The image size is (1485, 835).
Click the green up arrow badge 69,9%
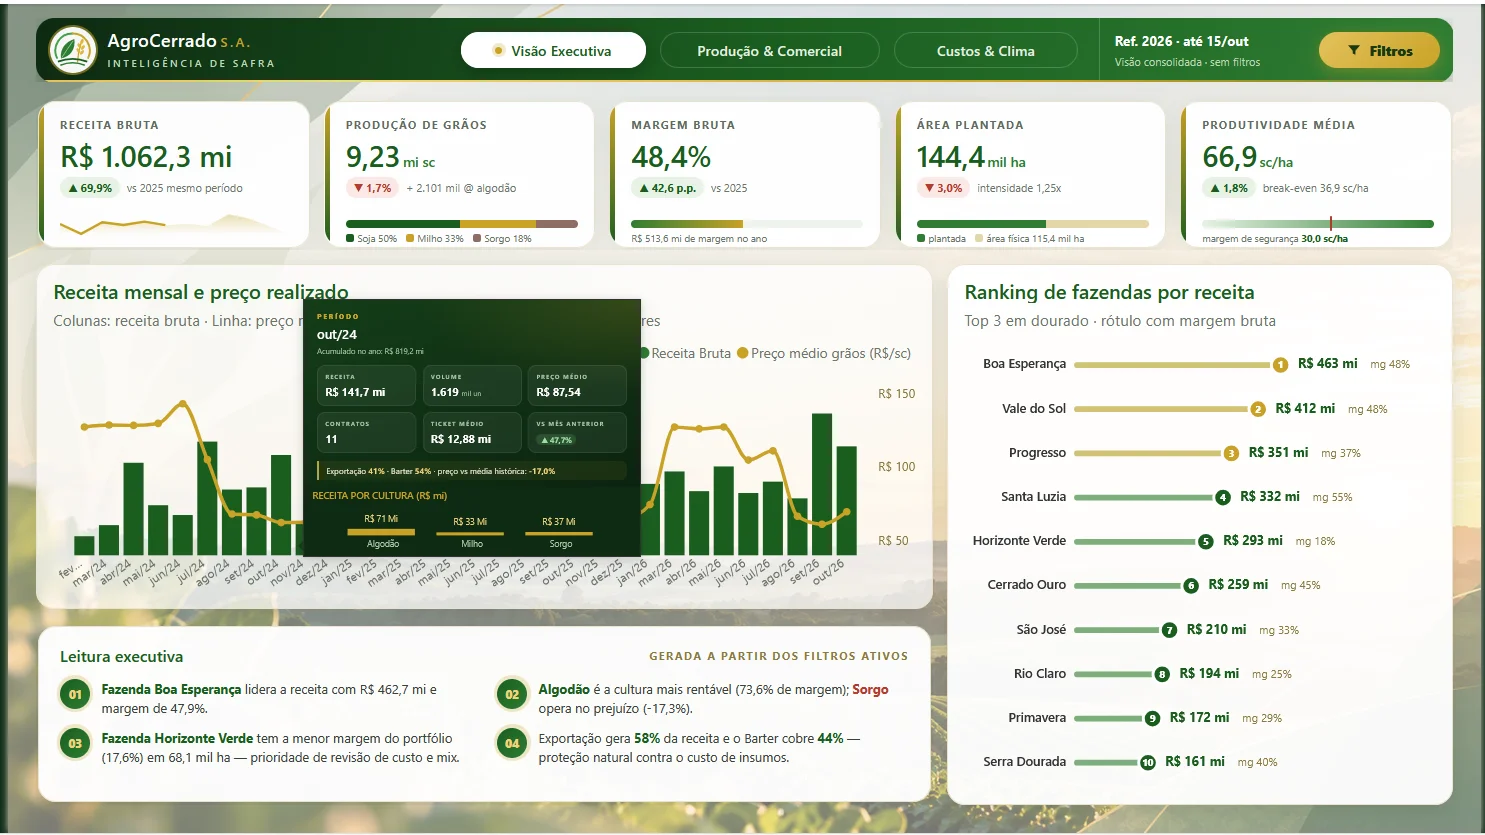coord(90,188)
